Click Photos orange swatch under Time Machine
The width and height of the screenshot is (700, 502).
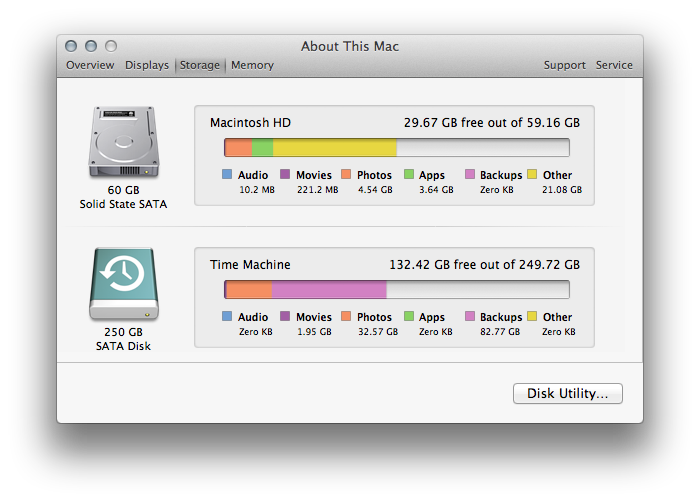(346, 316)
